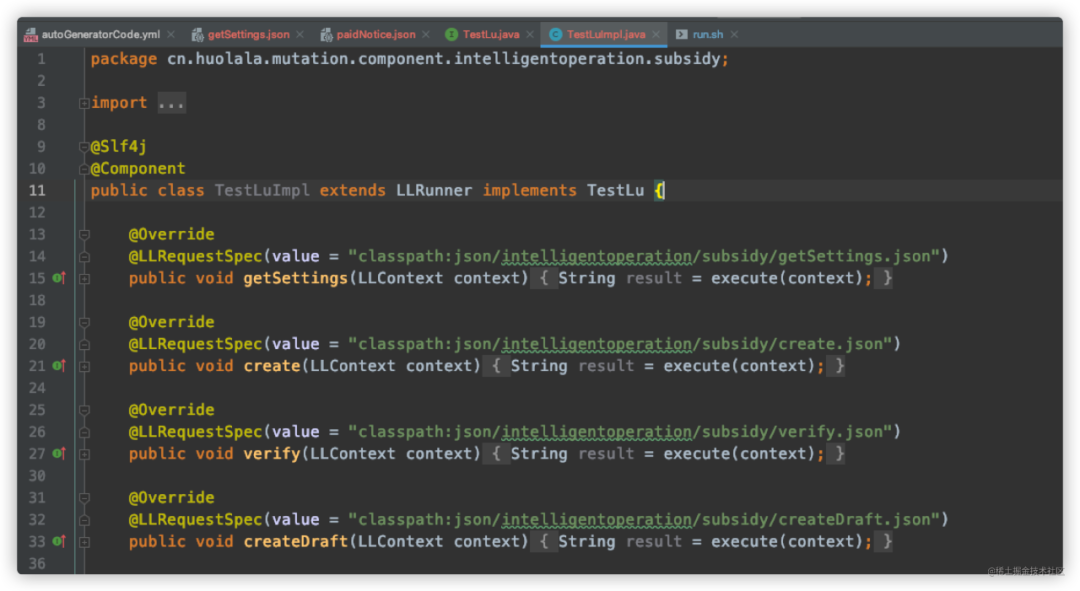Click the folded "..." placeholder after import
Screen dimensions: 1080x591
pos(171,103)
